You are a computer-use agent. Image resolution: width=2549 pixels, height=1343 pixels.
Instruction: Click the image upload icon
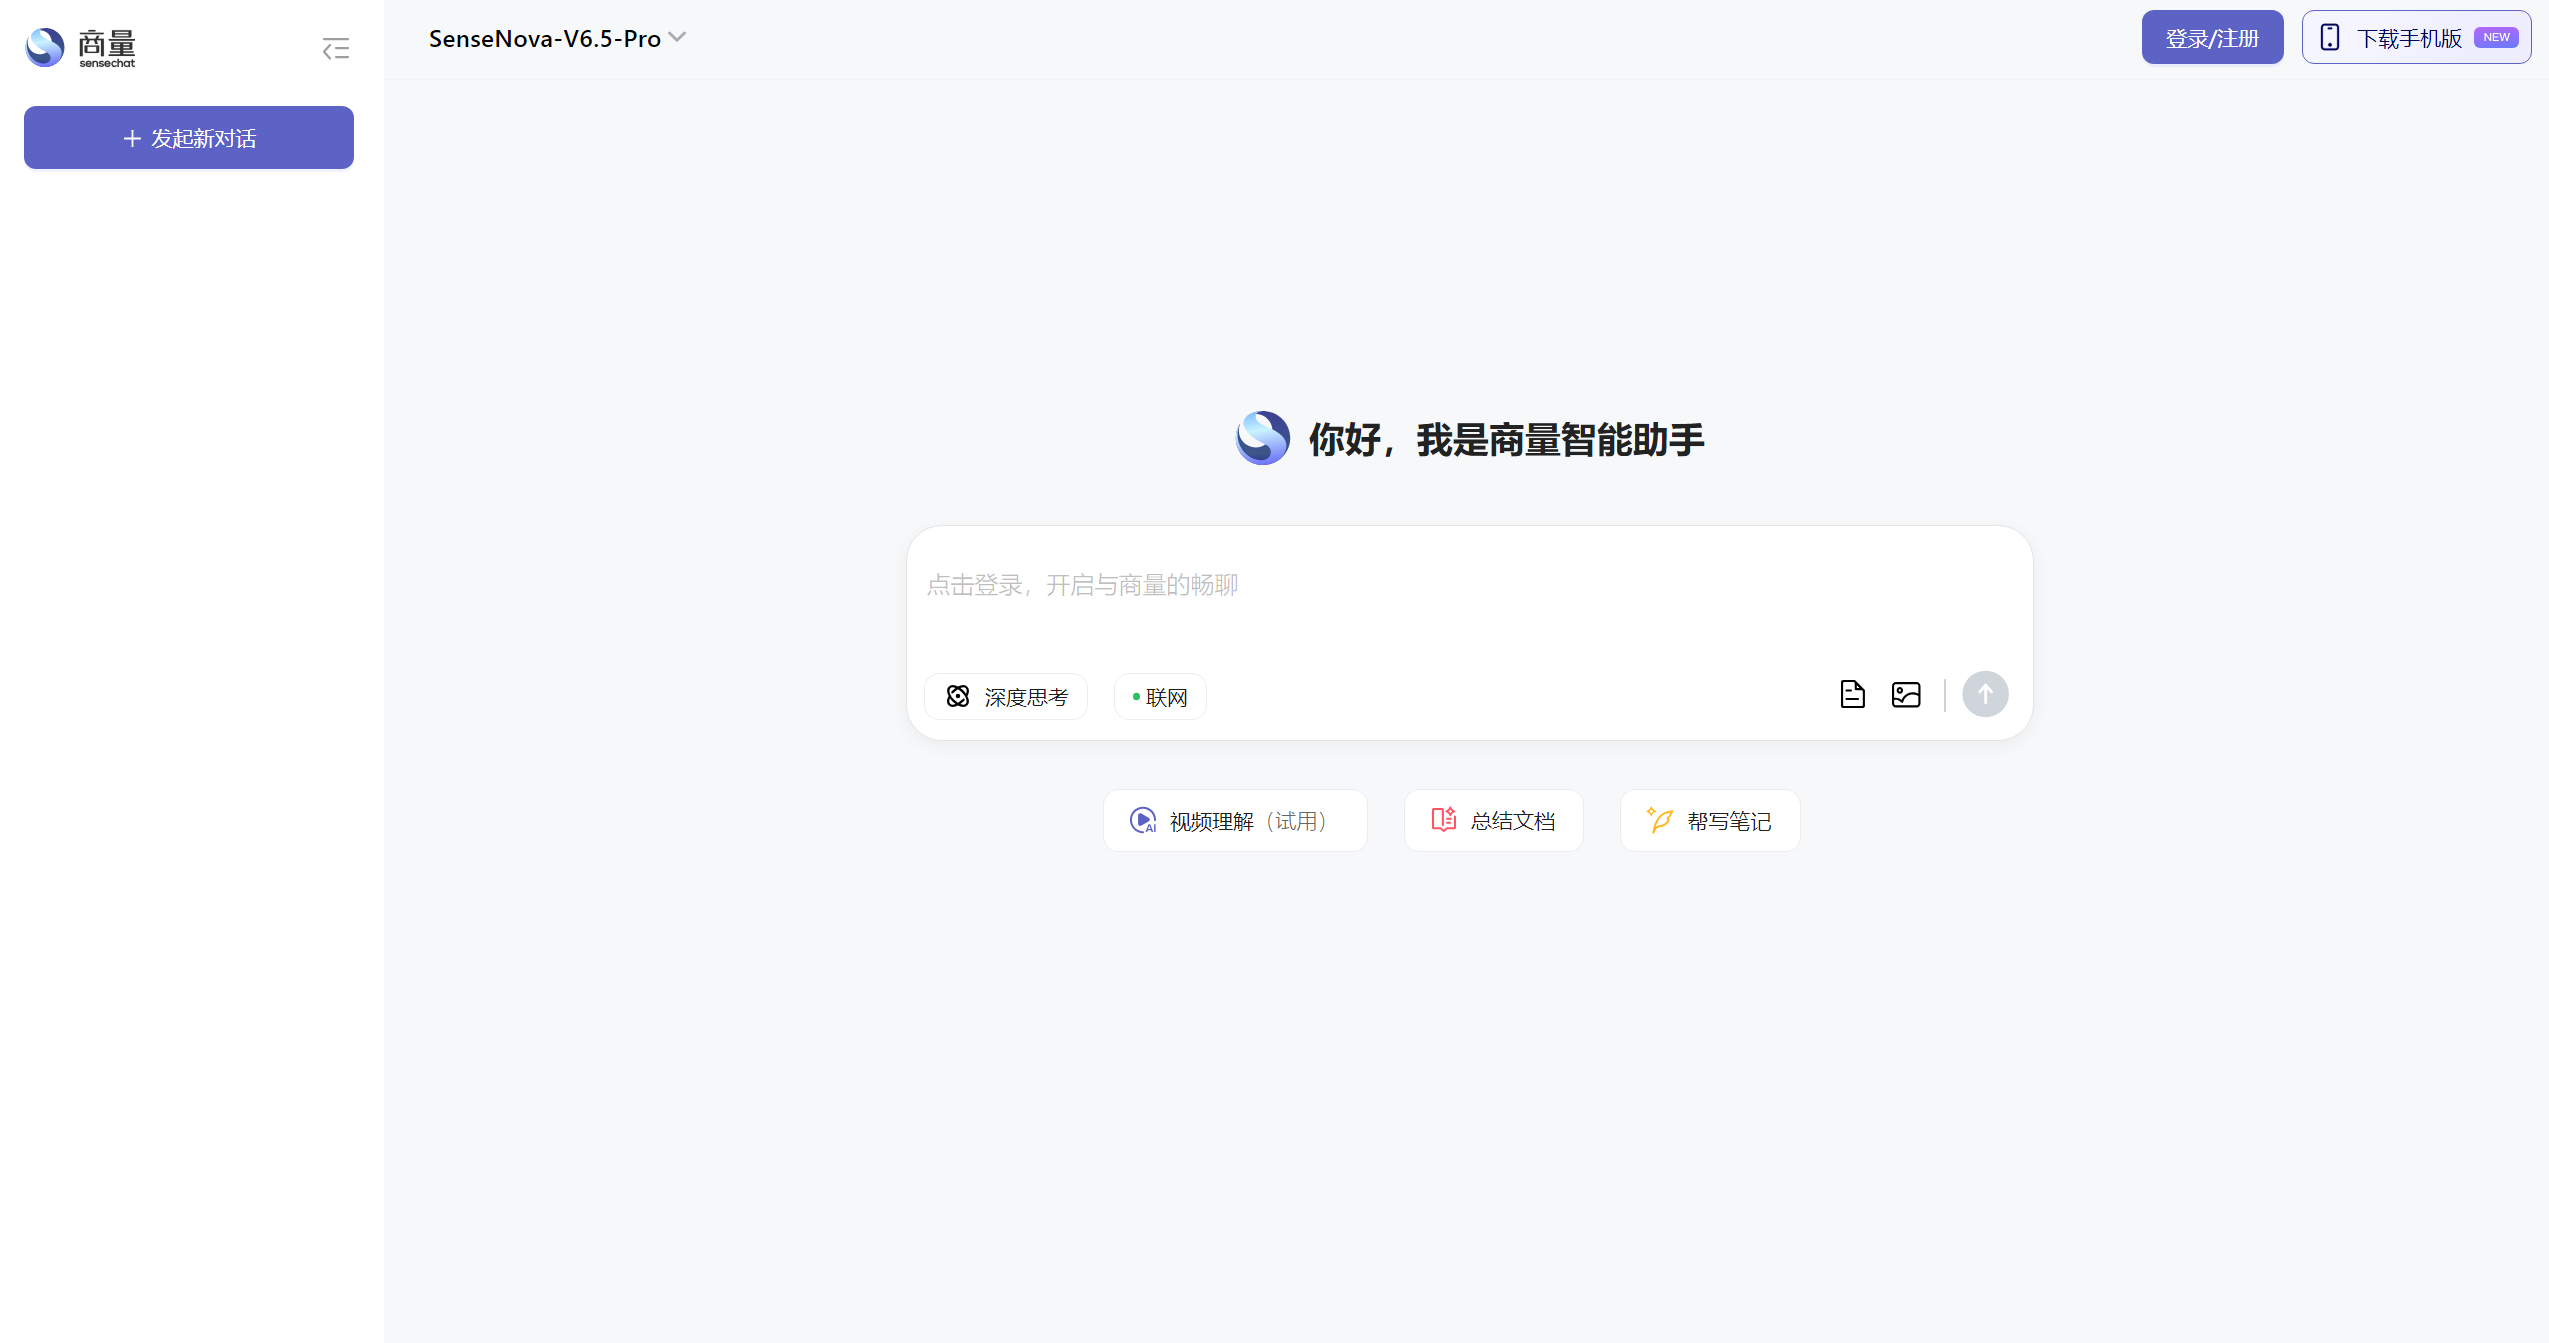click(1906, 694)
